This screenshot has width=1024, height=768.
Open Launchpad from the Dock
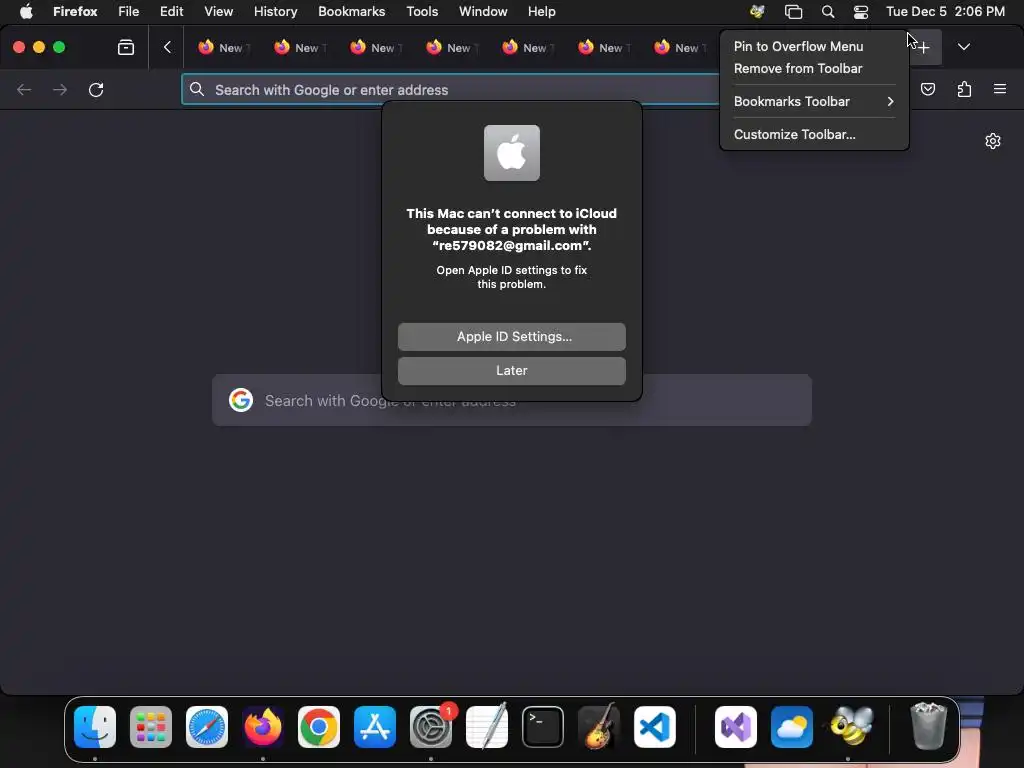coord(151,727)
